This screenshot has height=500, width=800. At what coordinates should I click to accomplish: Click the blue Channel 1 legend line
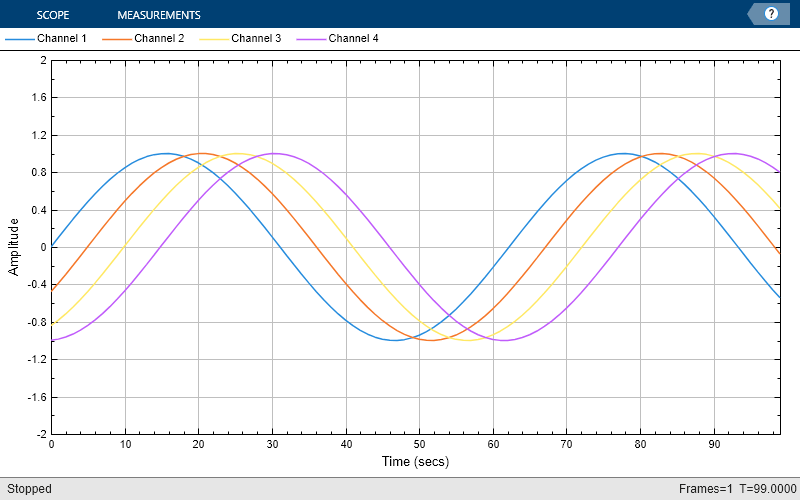pos(20,39)
